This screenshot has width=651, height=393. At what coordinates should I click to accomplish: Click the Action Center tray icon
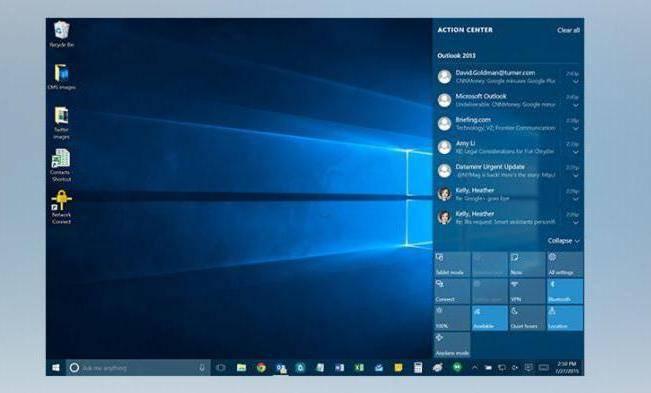click(529, 368)
